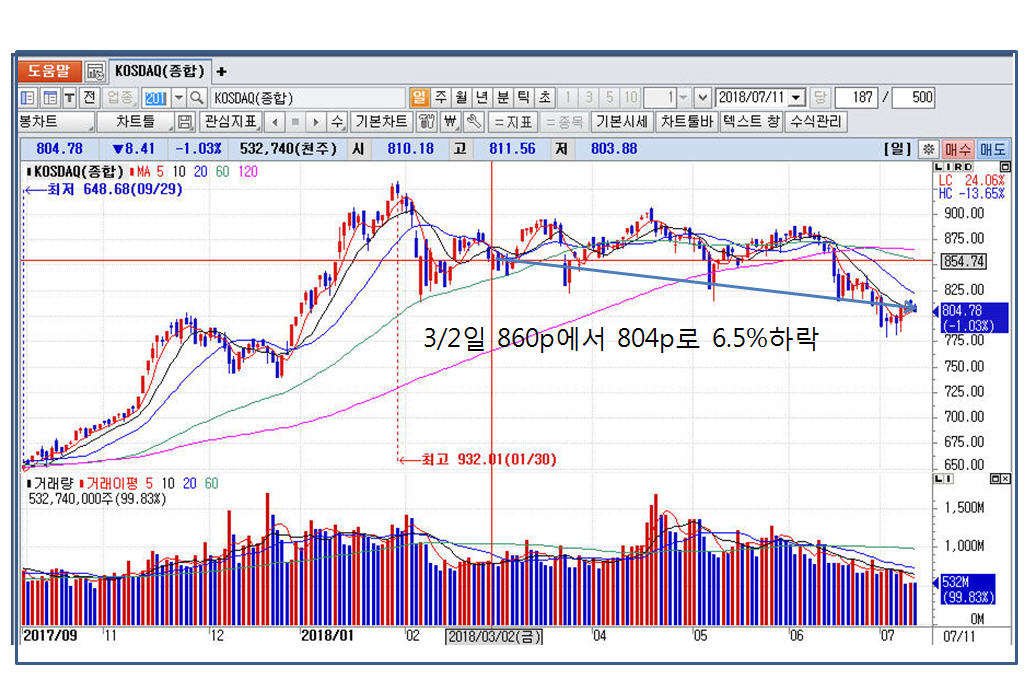Screen dimensions: 1026x692
Task: Add a new tab with plus icon
Action: click(x=222, y=72)
